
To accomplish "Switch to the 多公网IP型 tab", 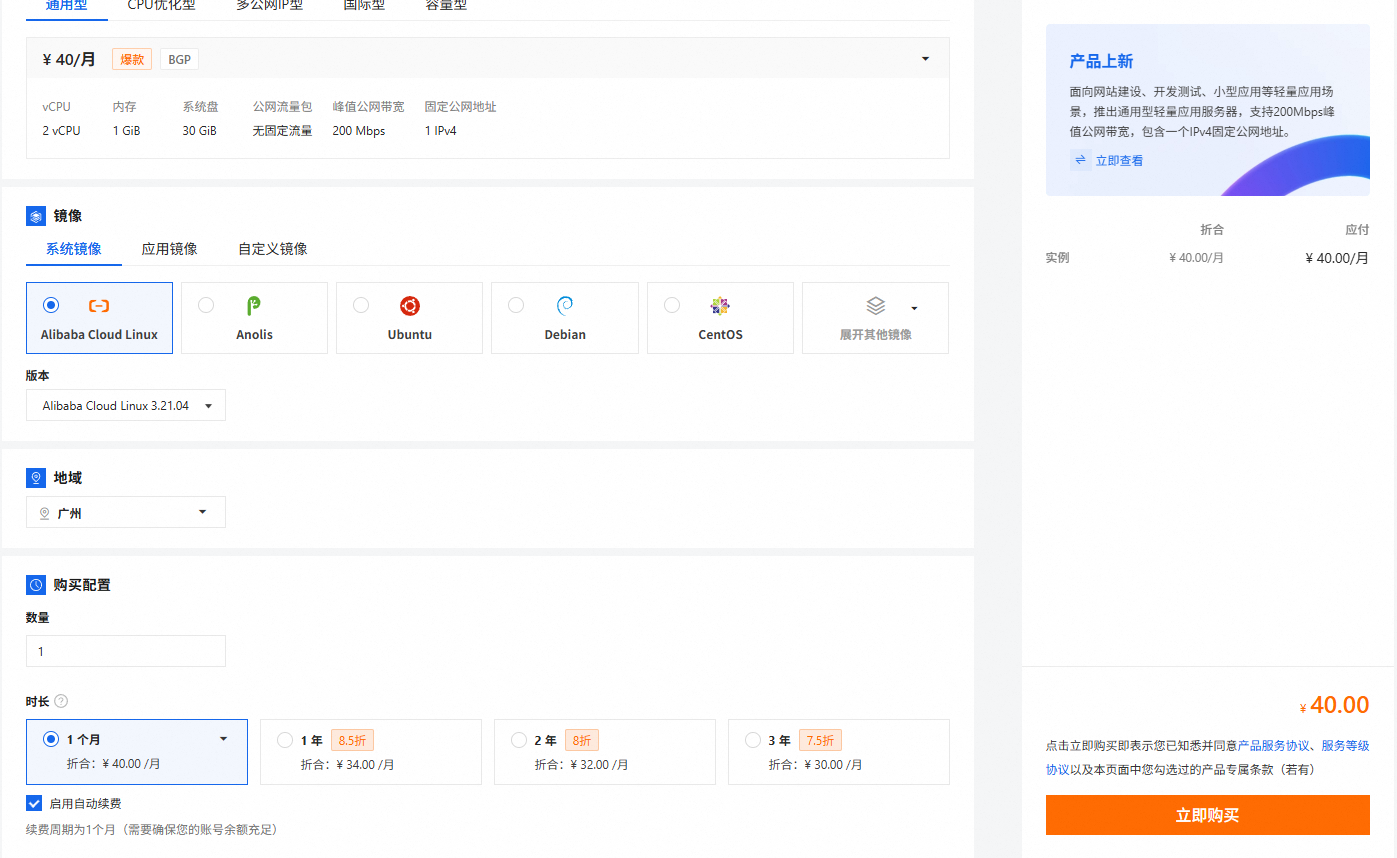I will click(270, 5).
